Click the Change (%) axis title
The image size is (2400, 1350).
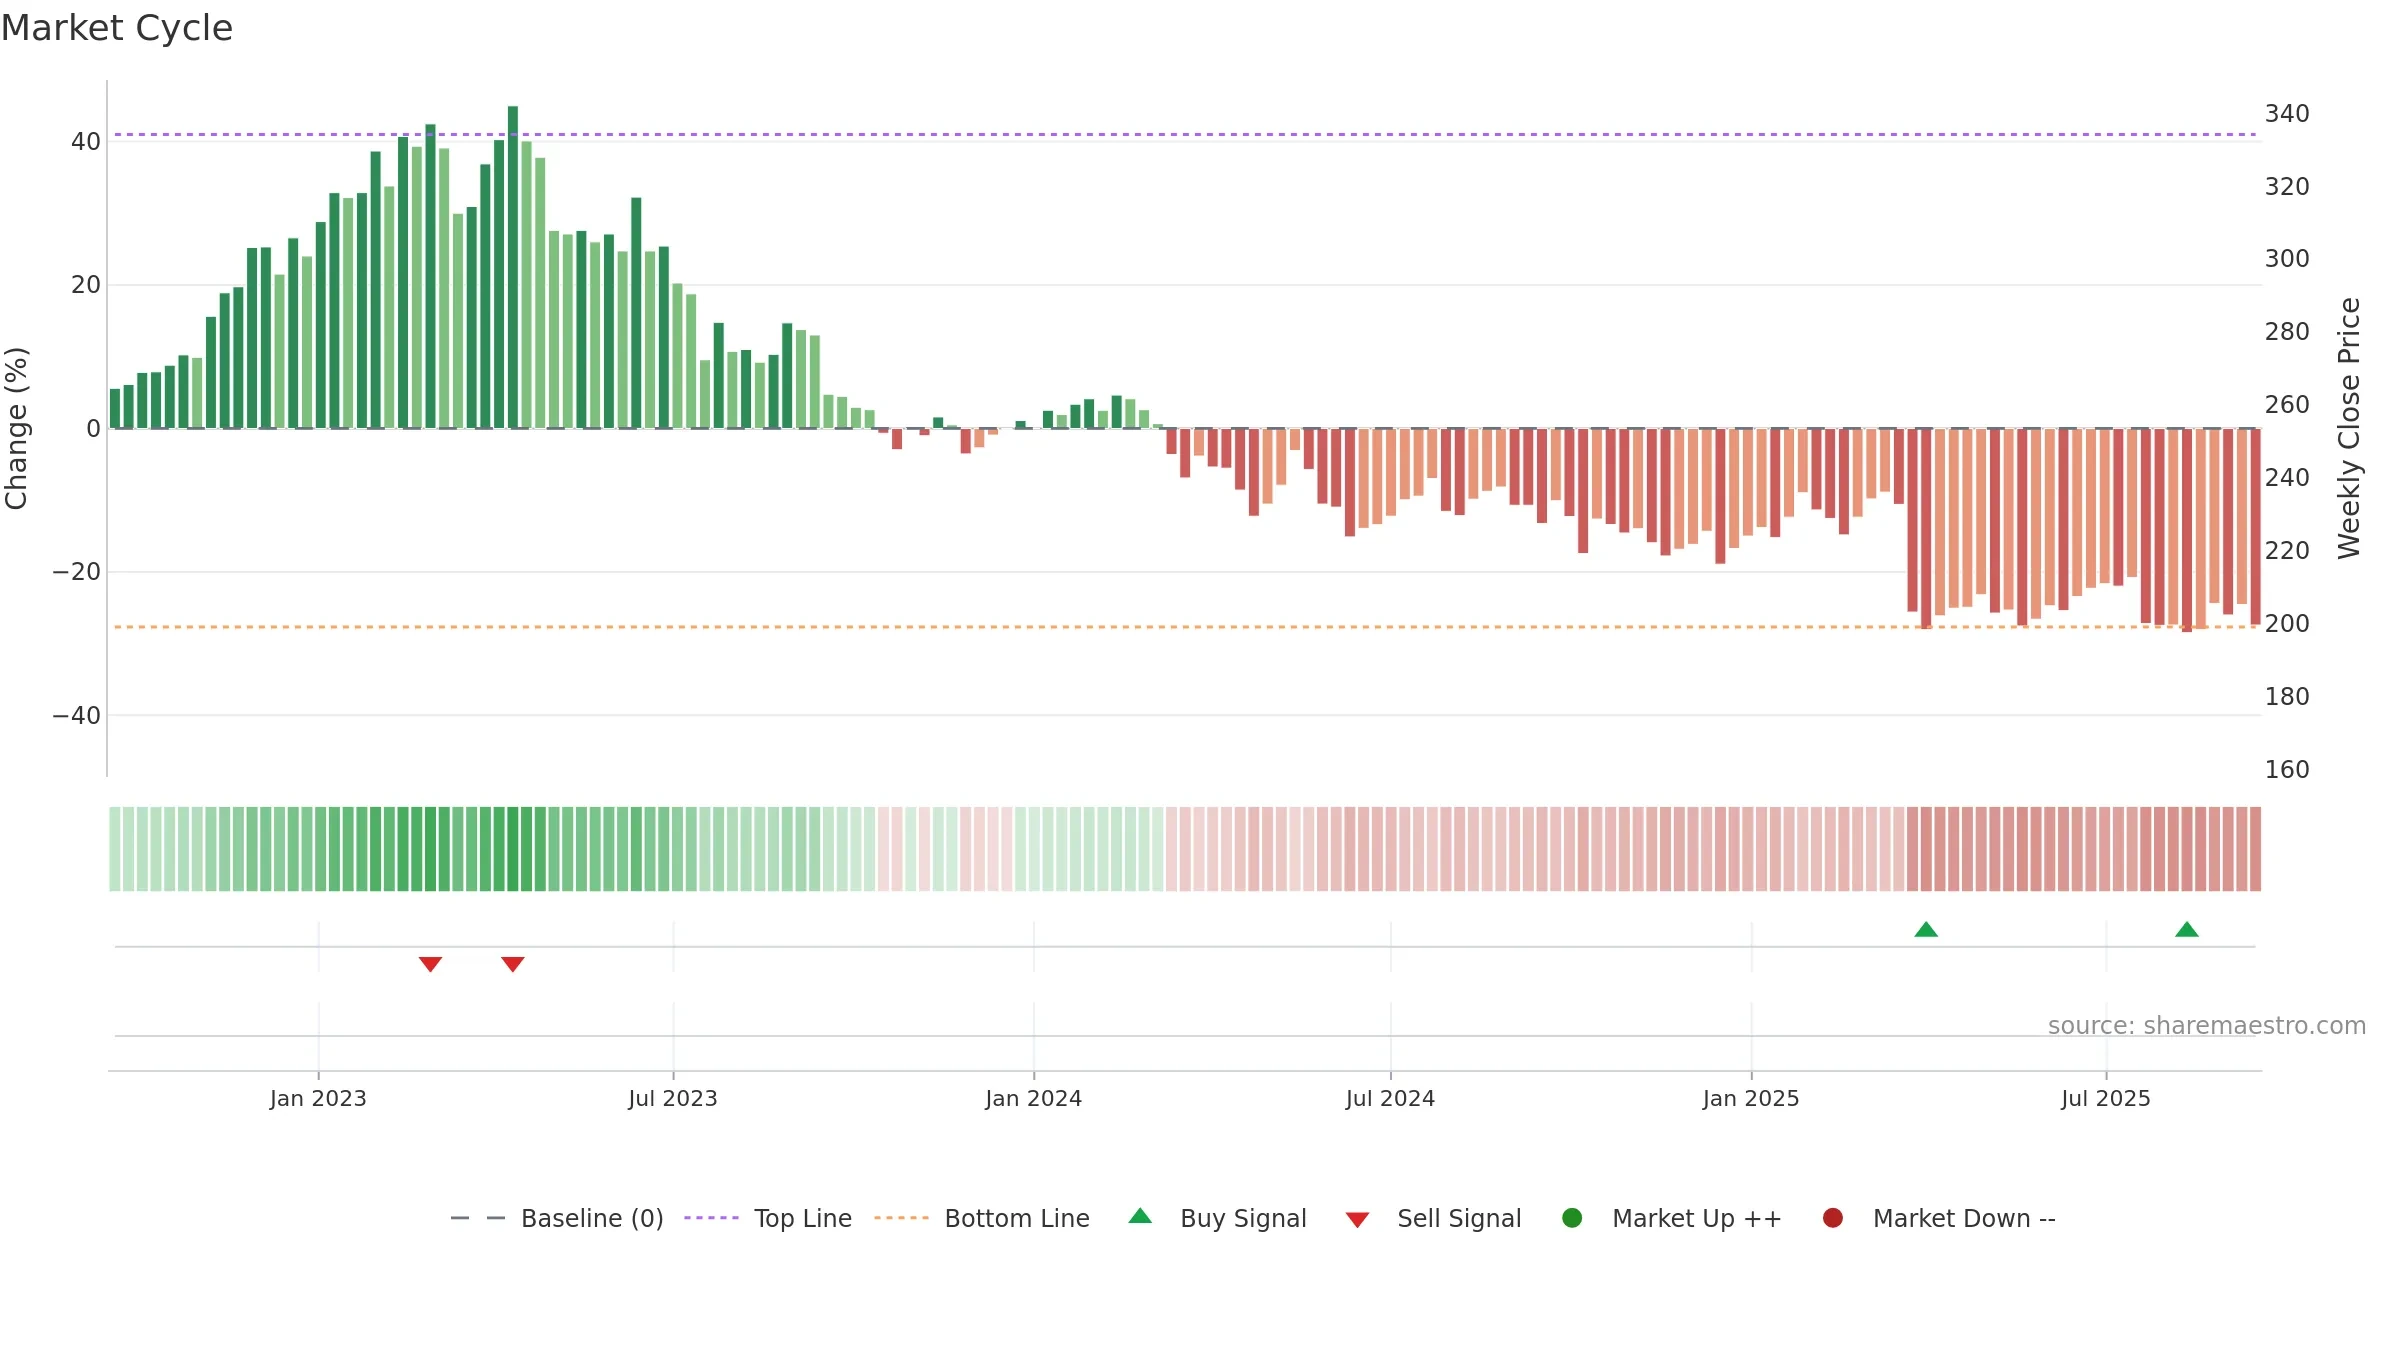(x=16, y=428)
